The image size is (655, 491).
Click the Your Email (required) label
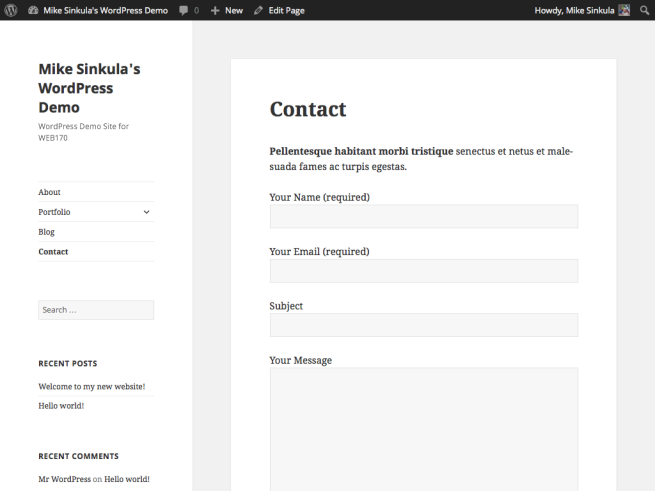320,252
